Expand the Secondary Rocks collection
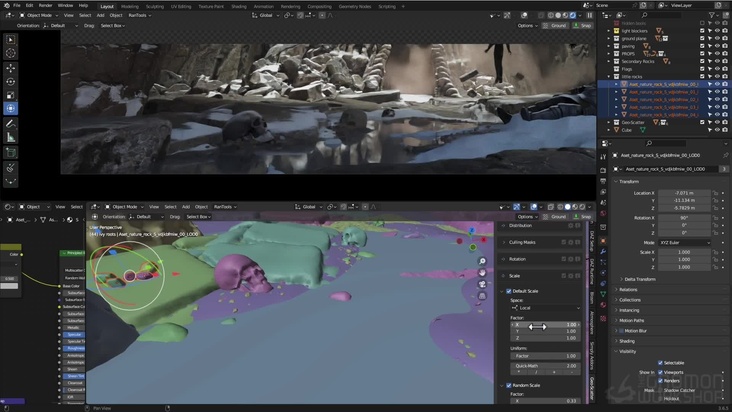Screen dimensions: 732x412 point(609,61)
